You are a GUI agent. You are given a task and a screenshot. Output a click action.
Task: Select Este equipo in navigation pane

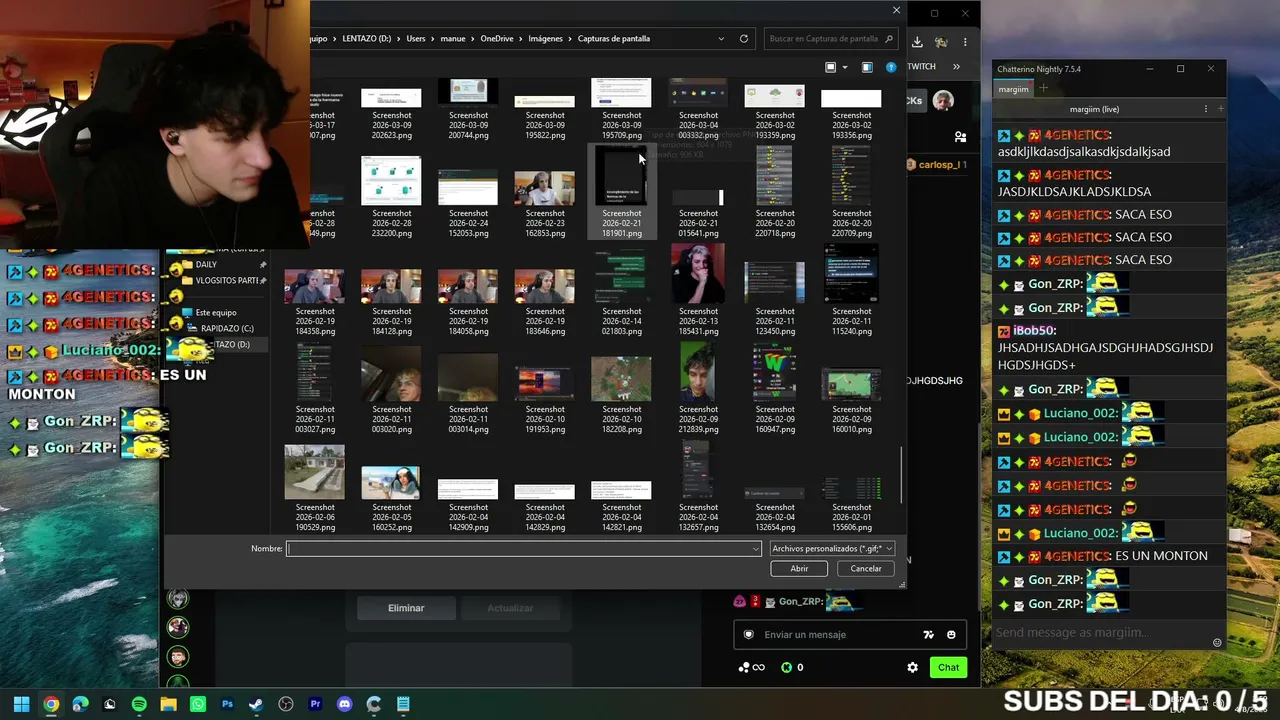pos(216,312)
